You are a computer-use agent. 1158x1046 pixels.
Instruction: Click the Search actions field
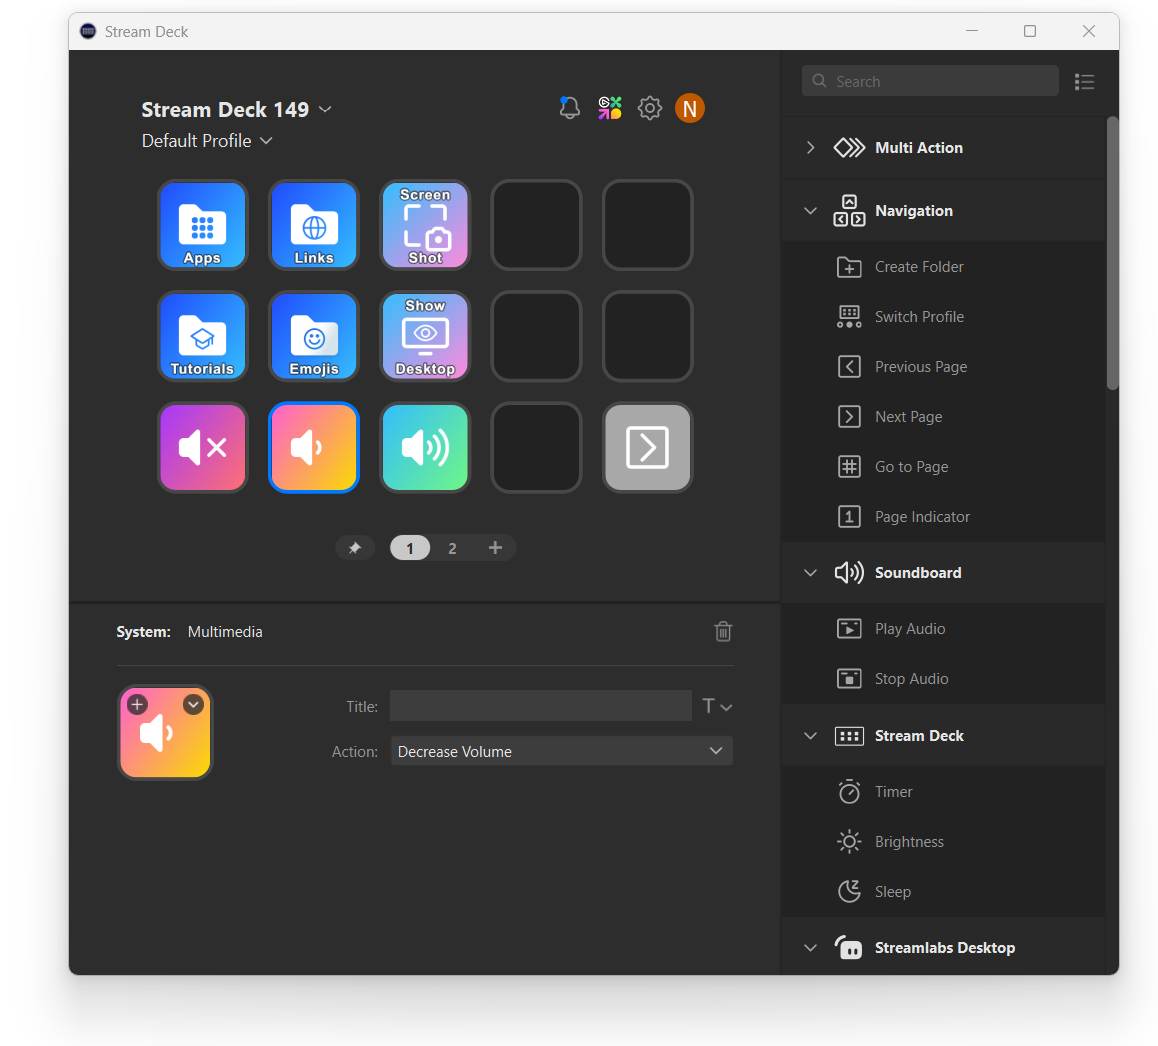[930, 81]
